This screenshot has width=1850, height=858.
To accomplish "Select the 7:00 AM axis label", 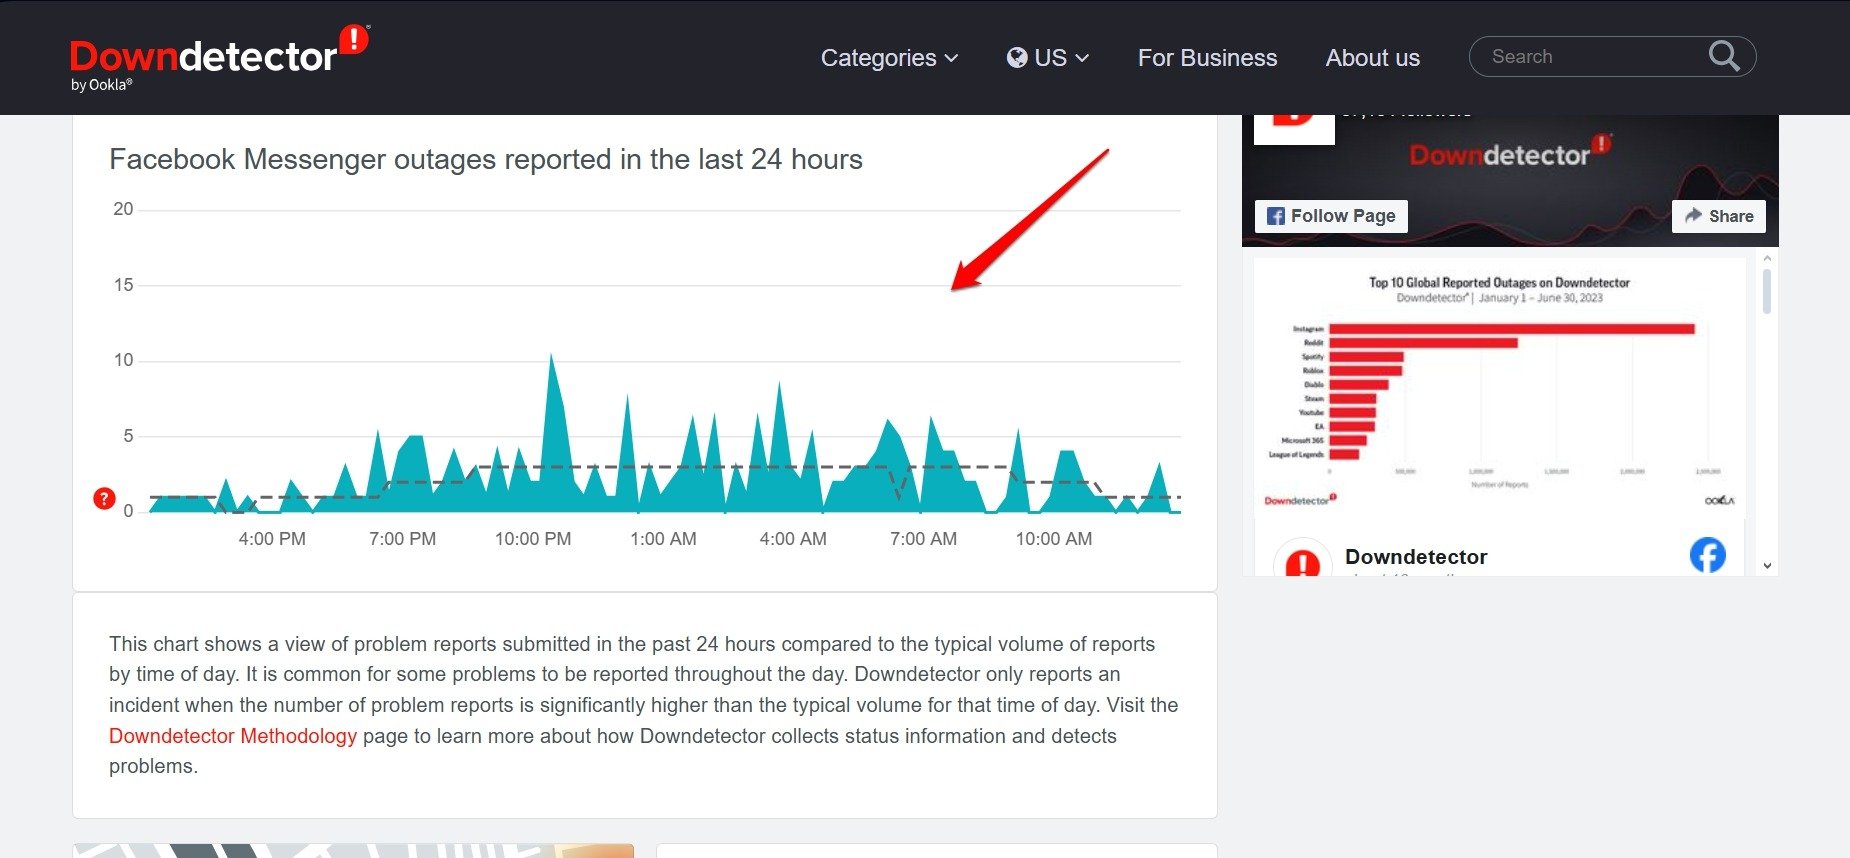I will [x=923, y=539].
